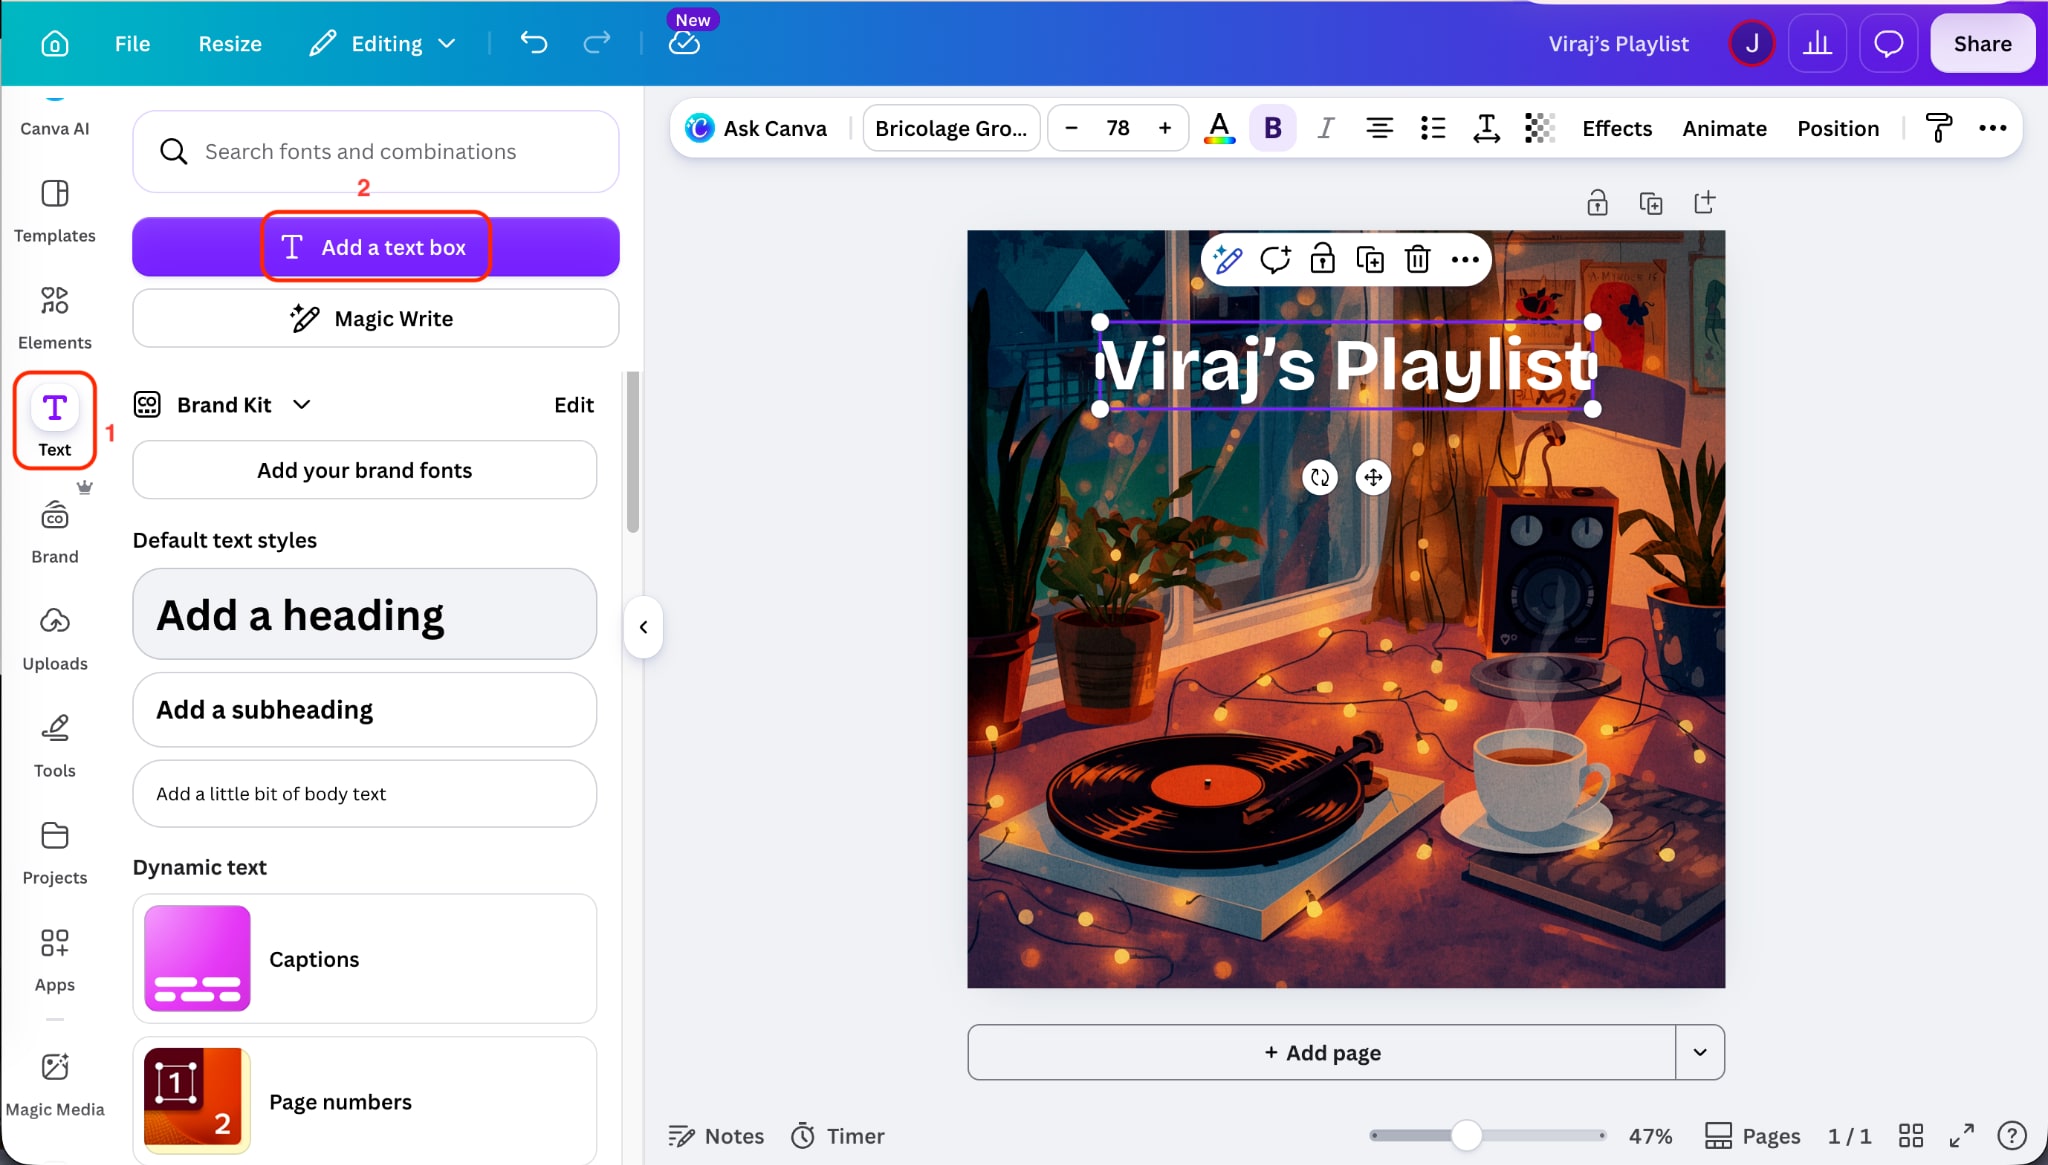Open Magic Write
Viewport: 2048px width, 1165px height.
(x=376, y=318)
